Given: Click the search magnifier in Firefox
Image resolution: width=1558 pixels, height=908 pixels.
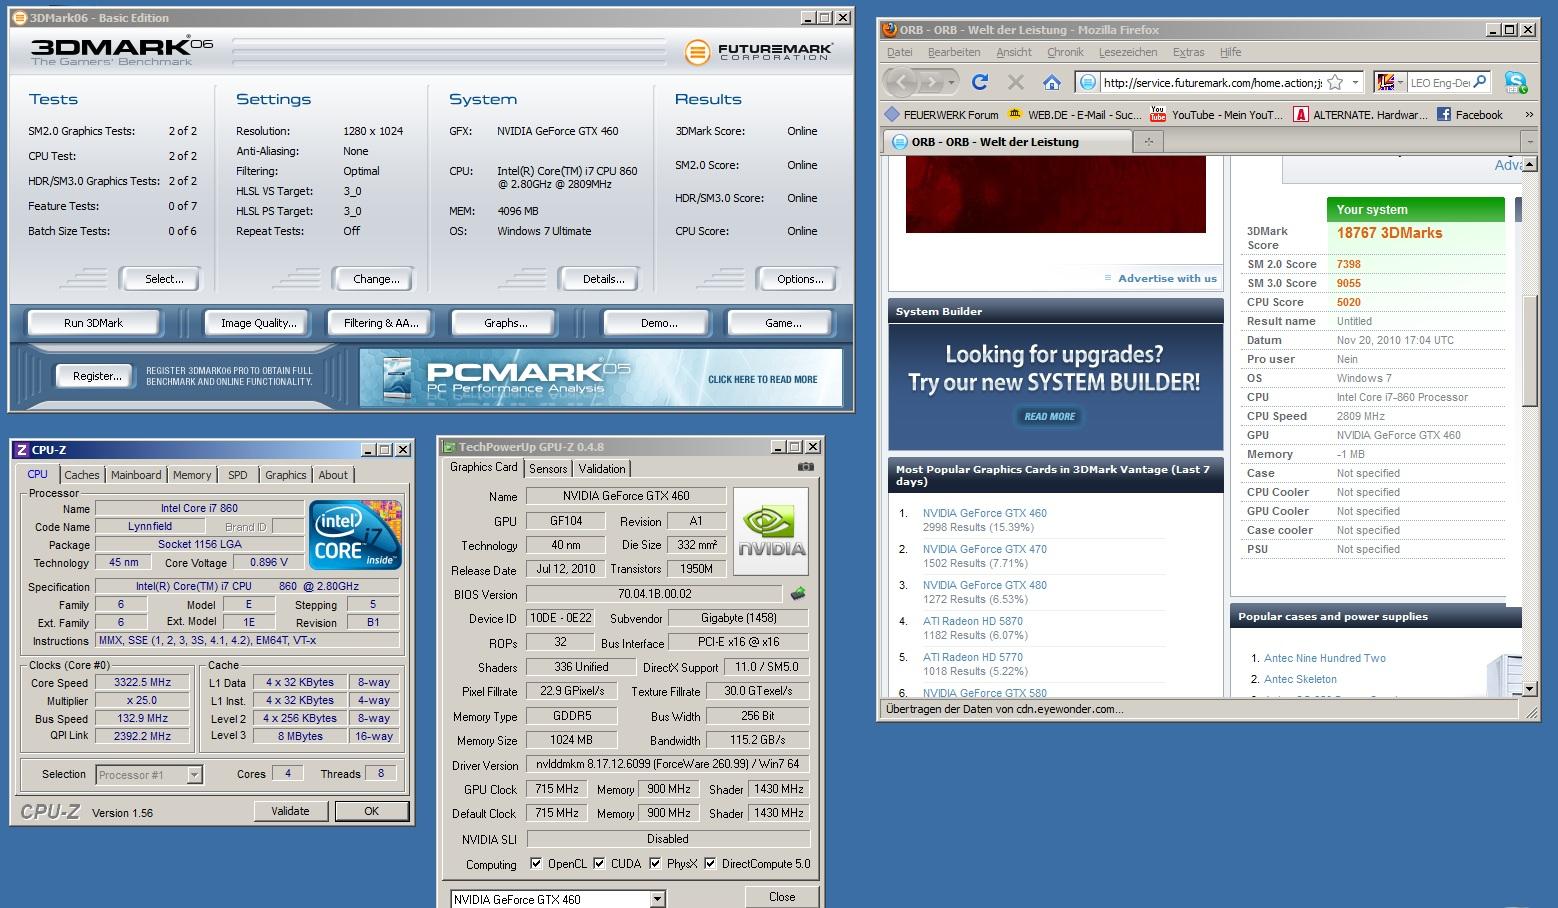Looking at the screenshot, I should click(1480, 82).
